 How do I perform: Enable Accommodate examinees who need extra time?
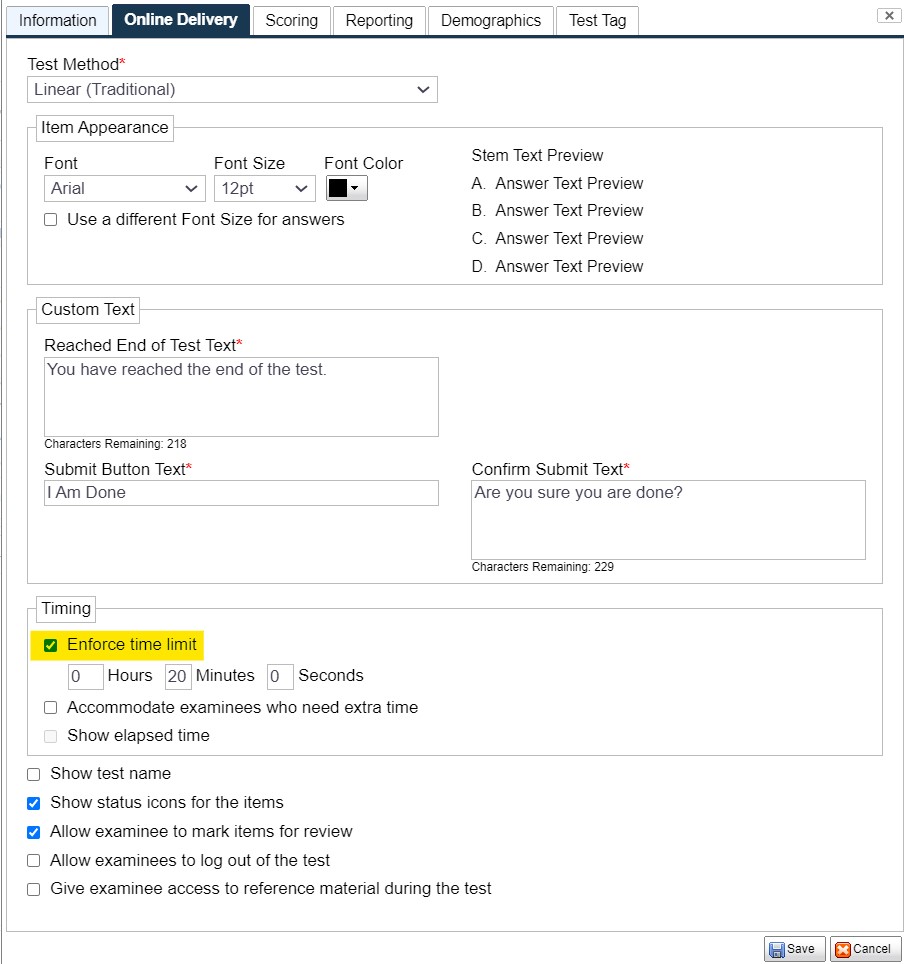point(50,708)
